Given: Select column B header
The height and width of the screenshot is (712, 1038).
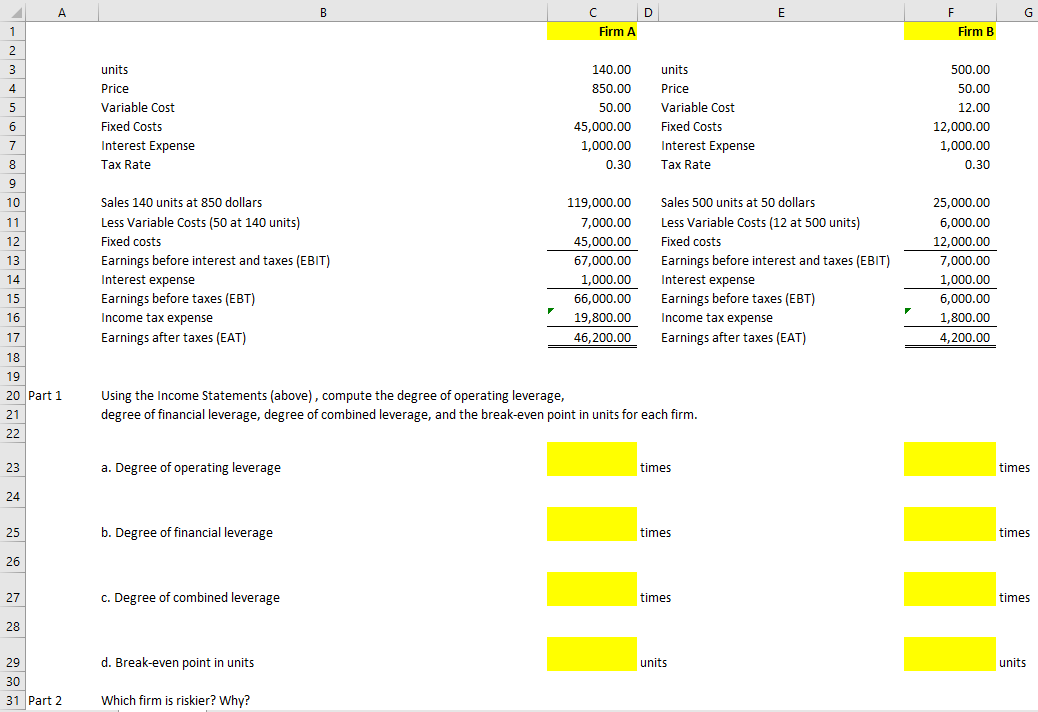Looking at the screenshot, I should (323, 12).
